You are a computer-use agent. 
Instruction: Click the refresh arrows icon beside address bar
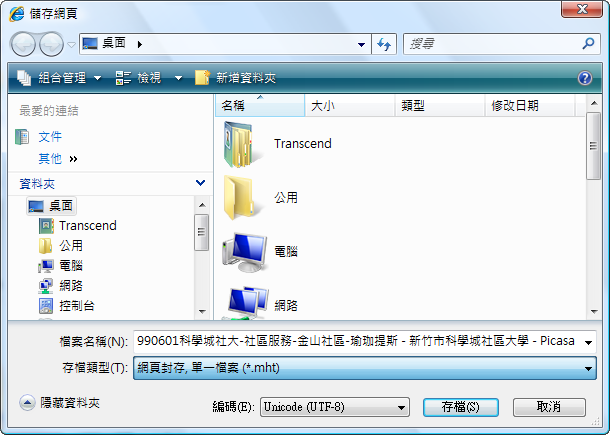(384, 44)
